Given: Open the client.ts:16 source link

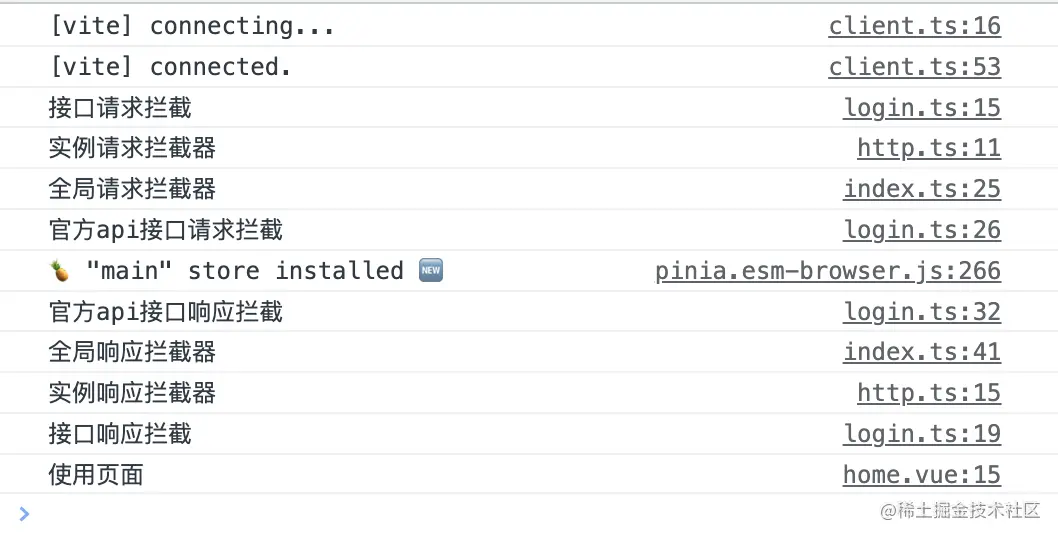Looking at the screenshot, I should (914, 26).
